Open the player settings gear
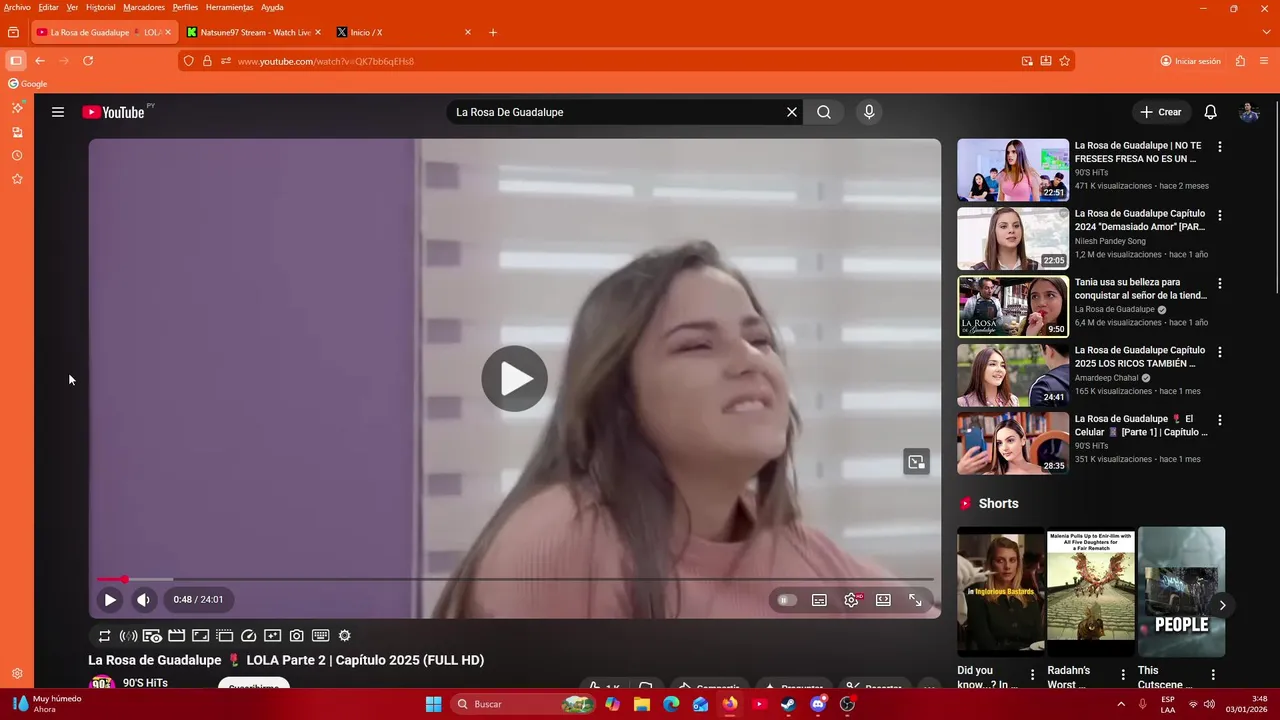This screenshot has height=720, width=1280. pyautogui.click(x=851, y=600)
